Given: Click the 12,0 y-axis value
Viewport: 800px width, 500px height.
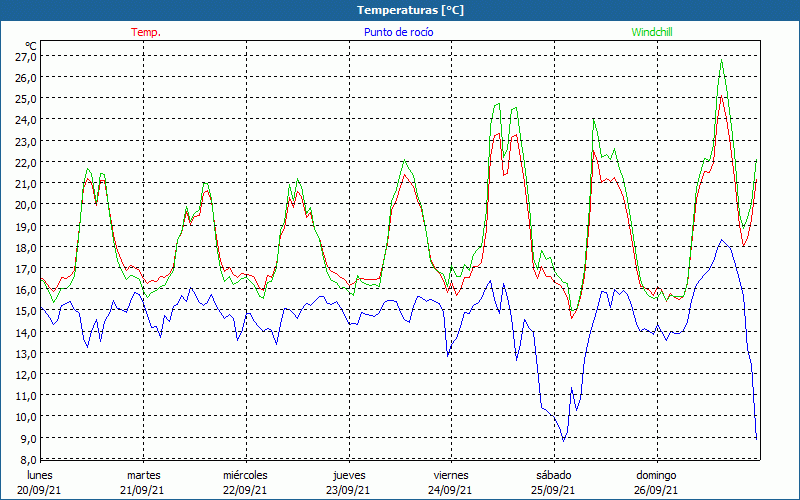Looking at the screenshot, I should [26, 374].
